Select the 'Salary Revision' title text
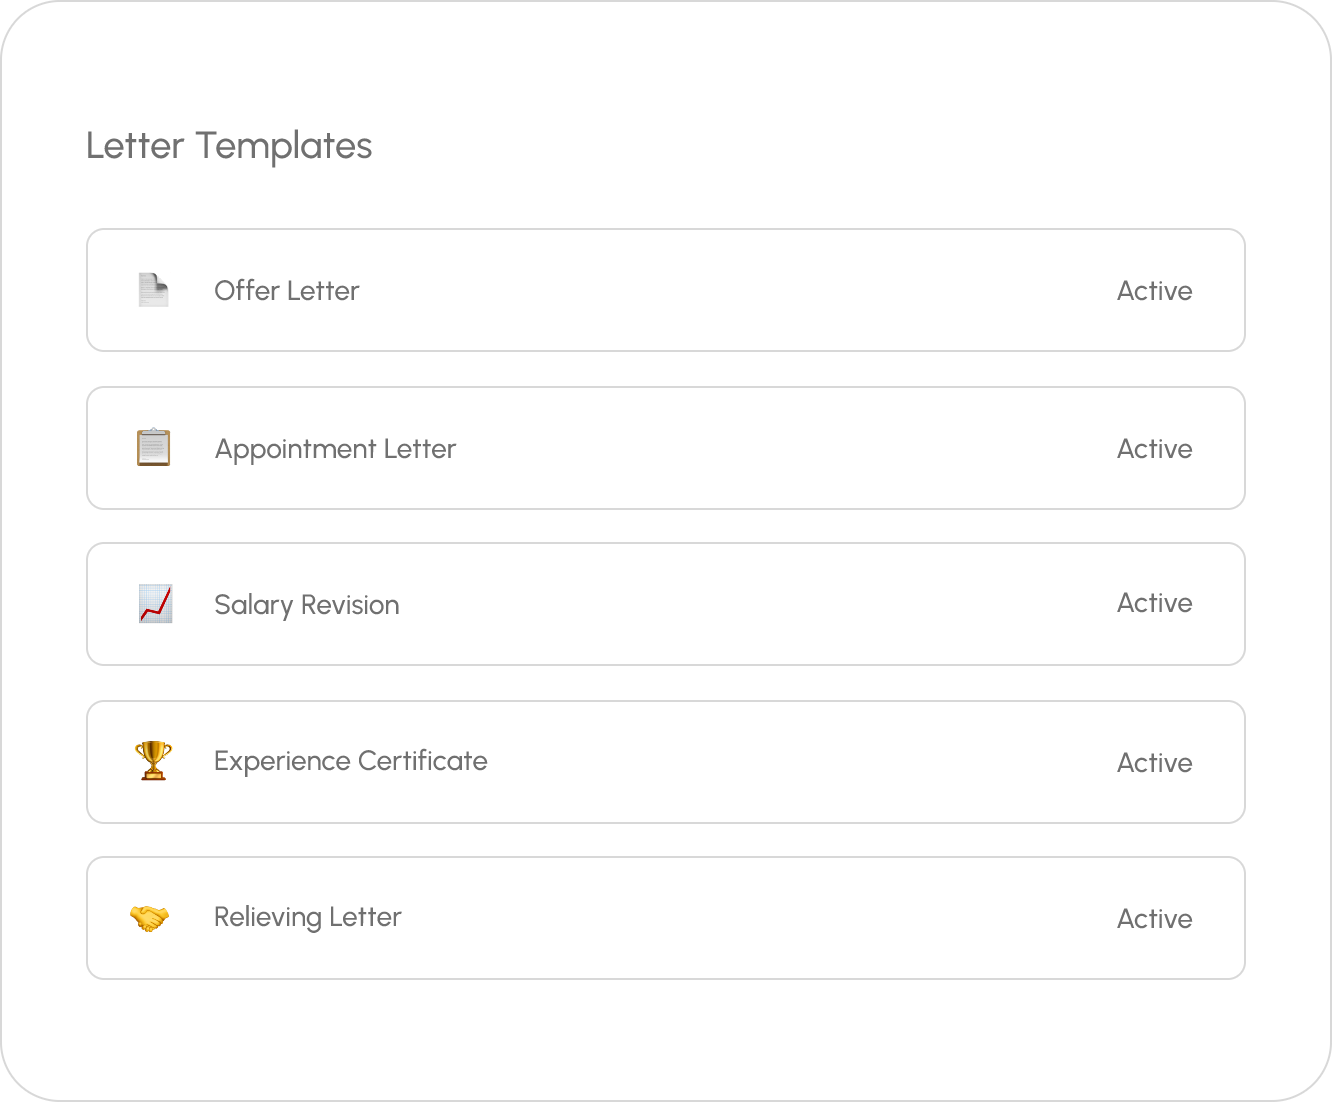 pos(306,605)
